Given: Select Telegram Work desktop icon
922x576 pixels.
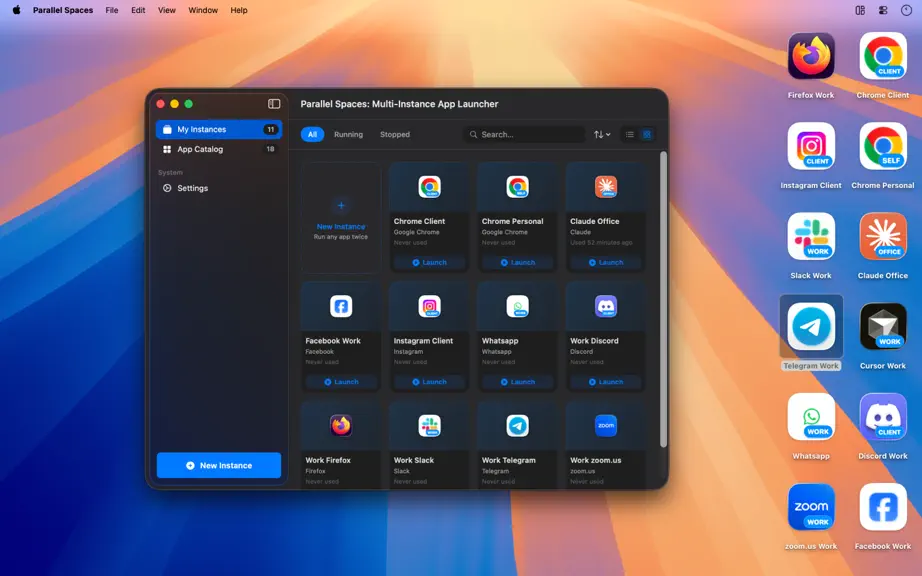Looking at the screenshot, I should click(x=811, y=327).
